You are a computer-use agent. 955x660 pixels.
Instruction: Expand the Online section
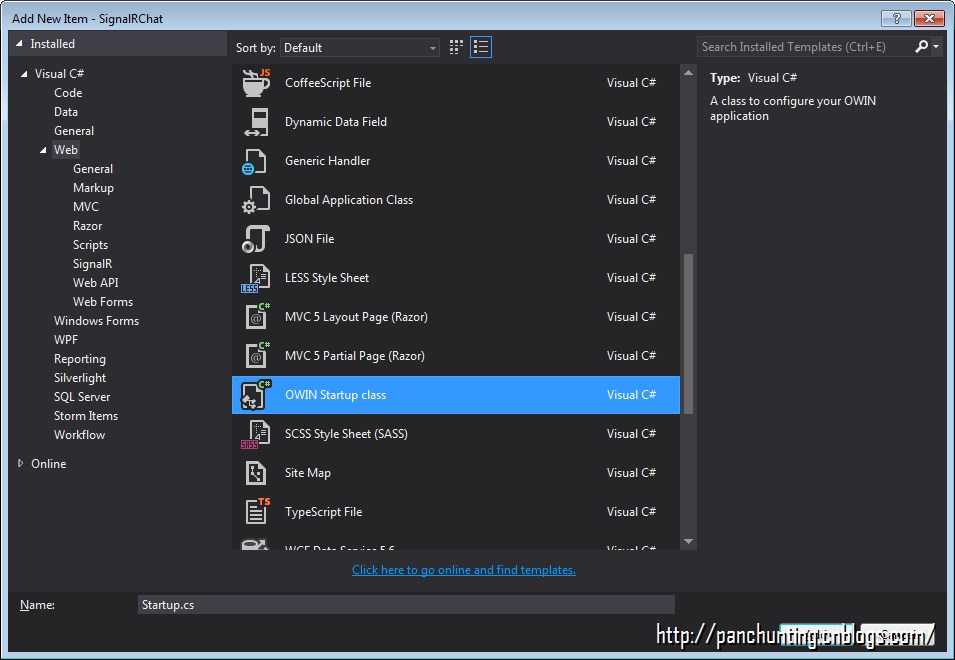coord(20,464)
